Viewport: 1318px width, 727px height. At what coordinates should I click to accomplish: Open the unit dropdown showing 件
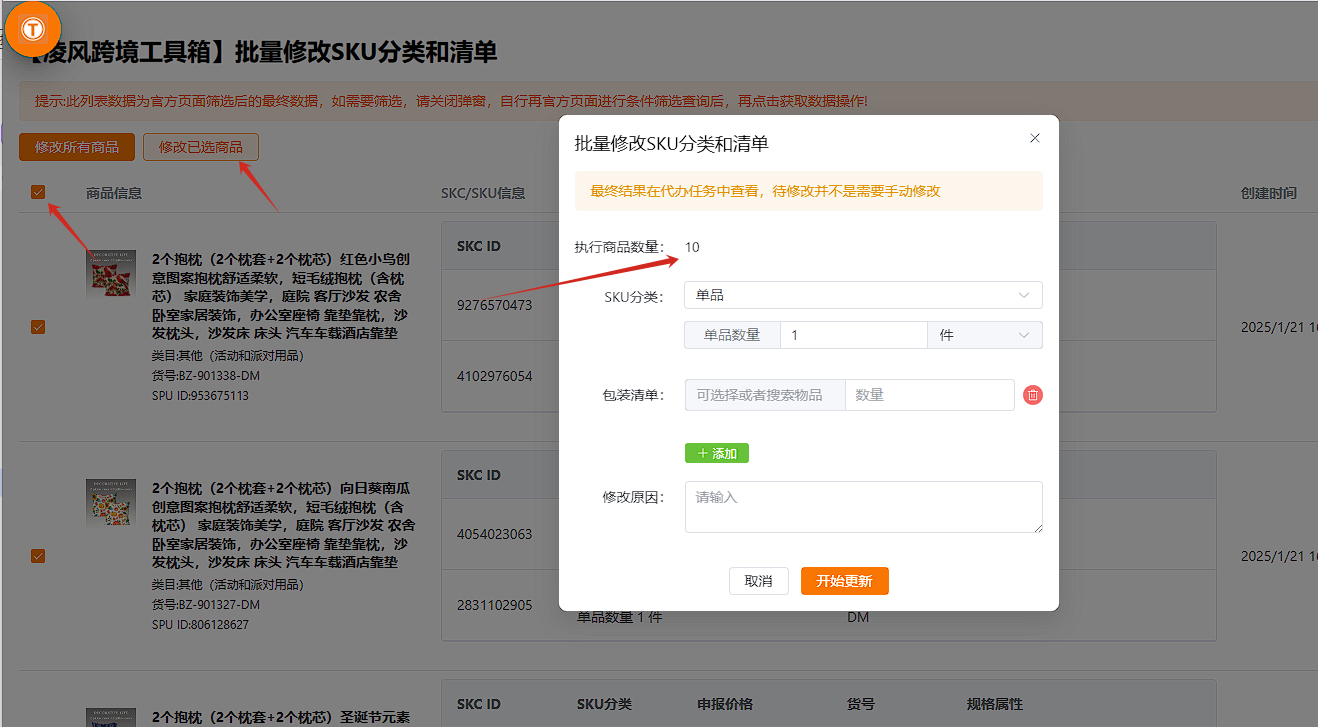click(x=984, y=336)
